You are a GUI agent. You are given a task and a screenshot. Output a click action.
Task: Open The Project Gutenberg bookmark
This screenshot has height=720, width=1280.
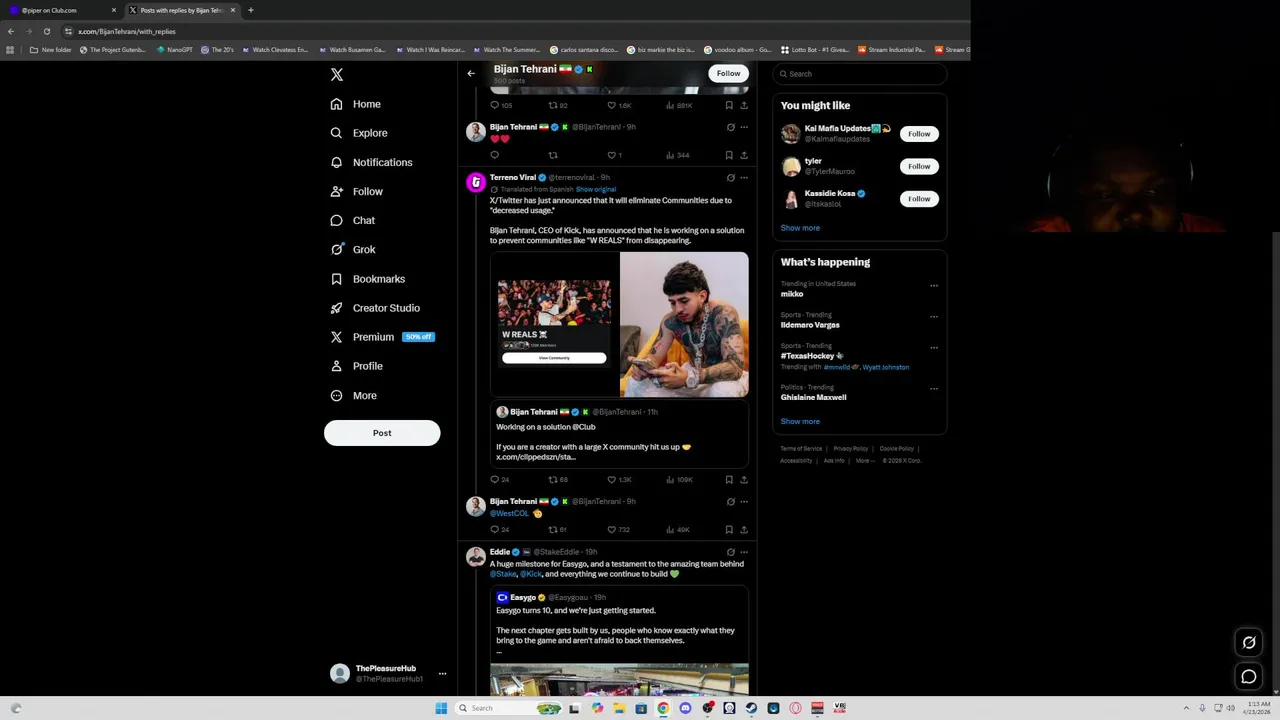click(x=113, y=50)
